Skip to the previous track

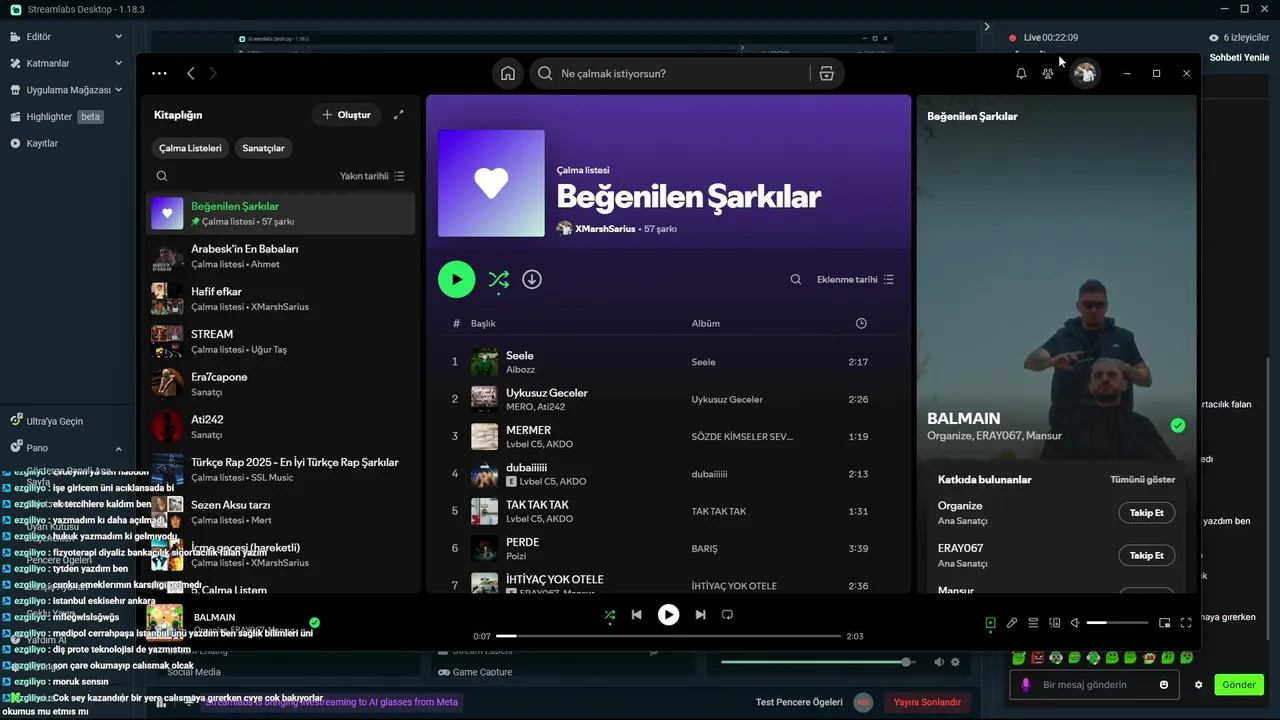(x=636, y=615)
